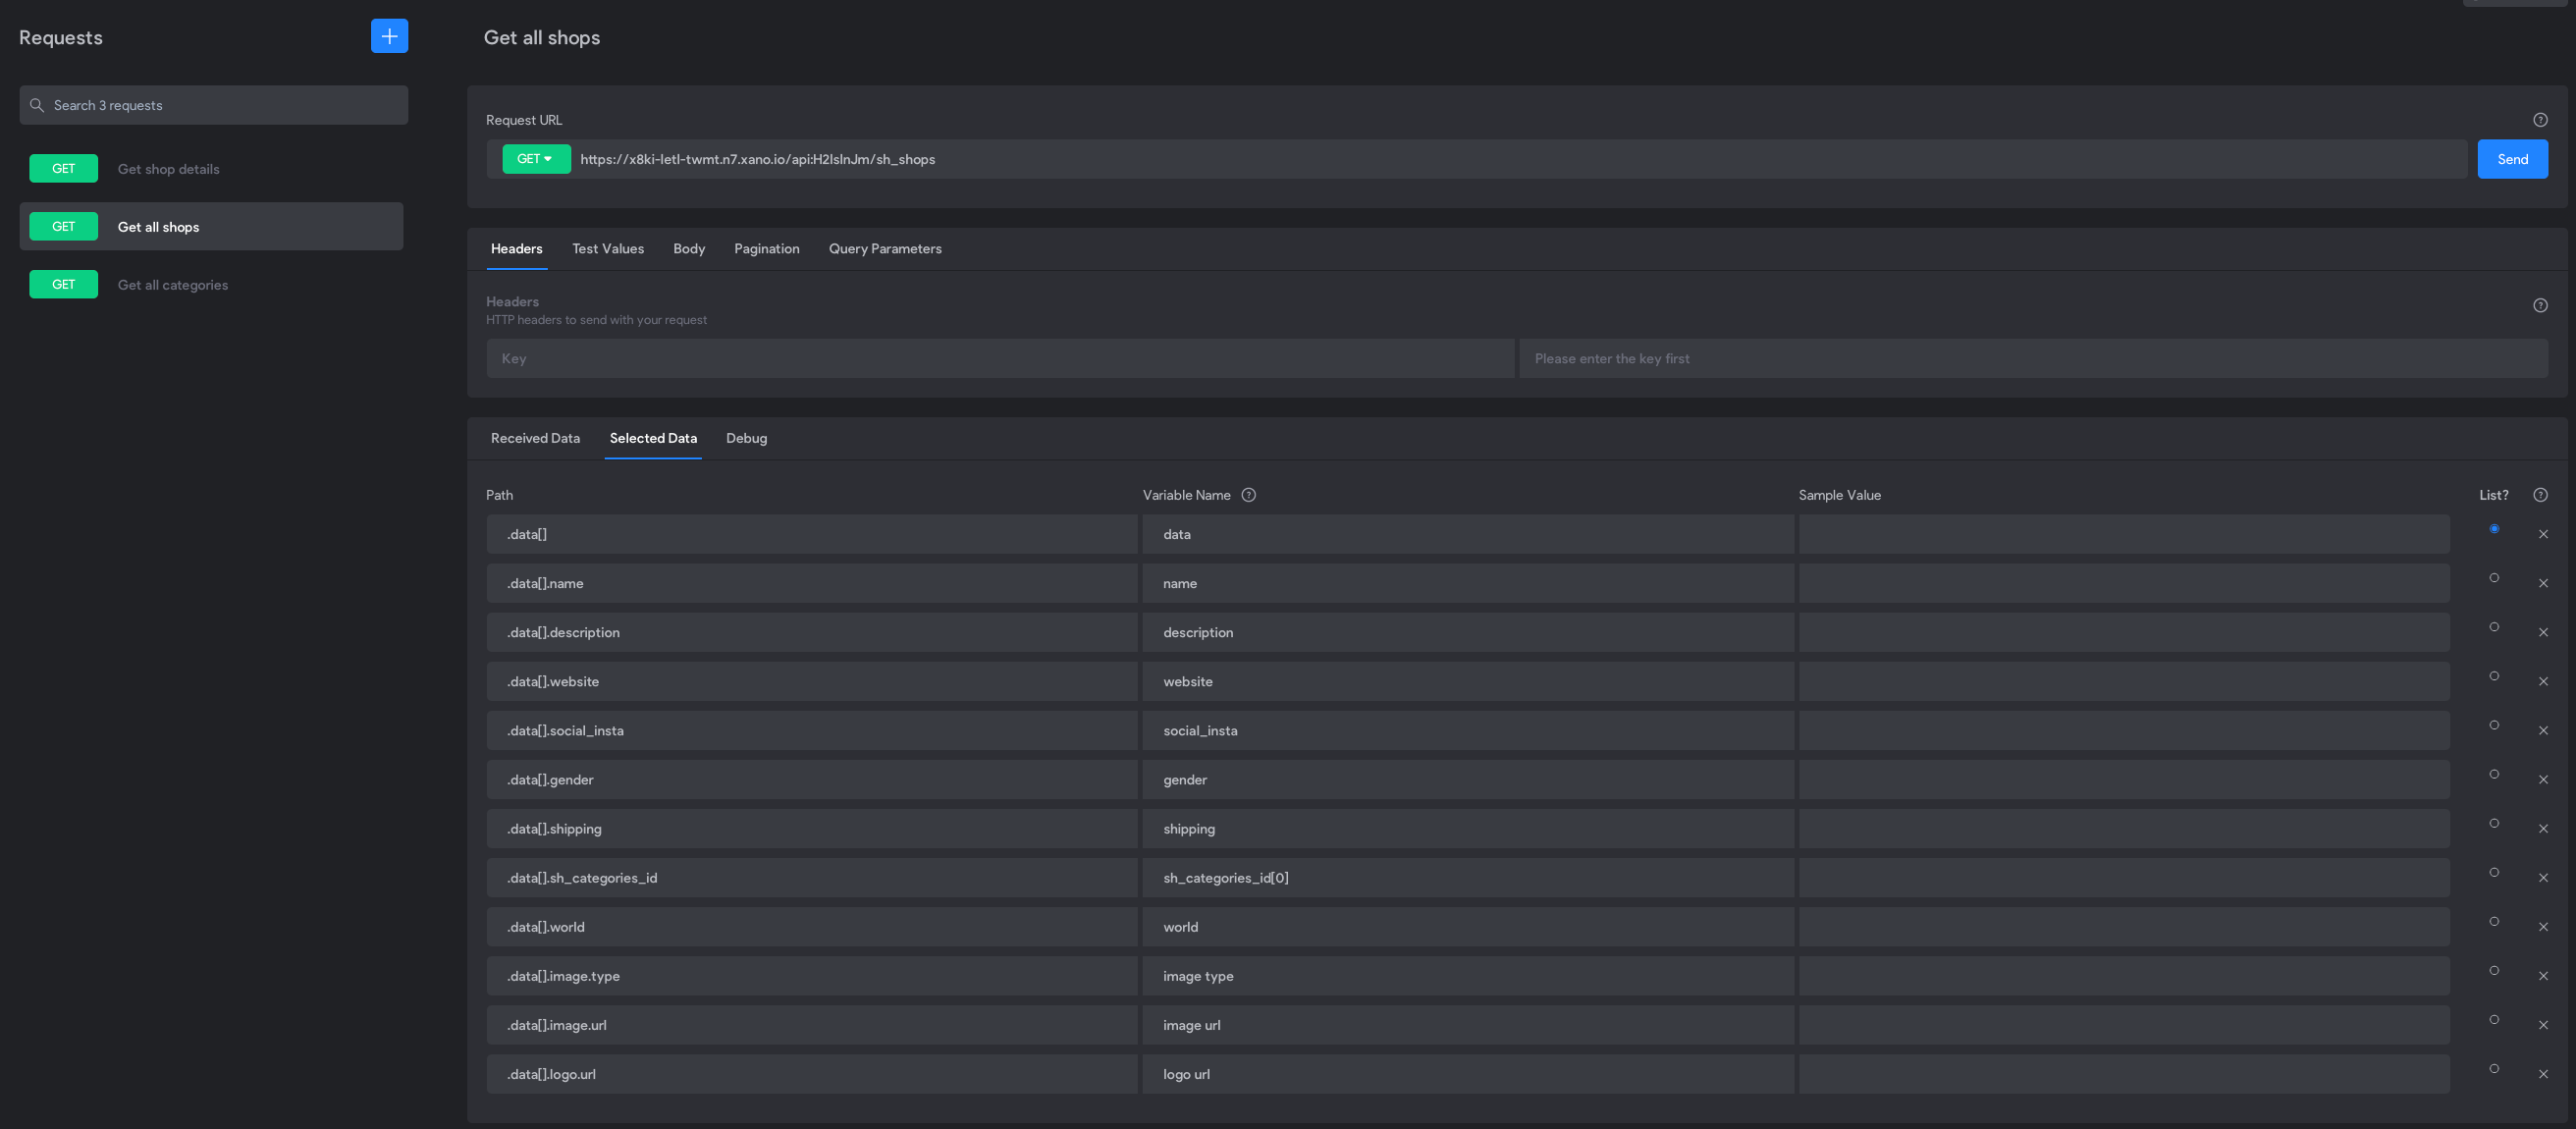Open Headers section help icon

[x=2539, y=306]
